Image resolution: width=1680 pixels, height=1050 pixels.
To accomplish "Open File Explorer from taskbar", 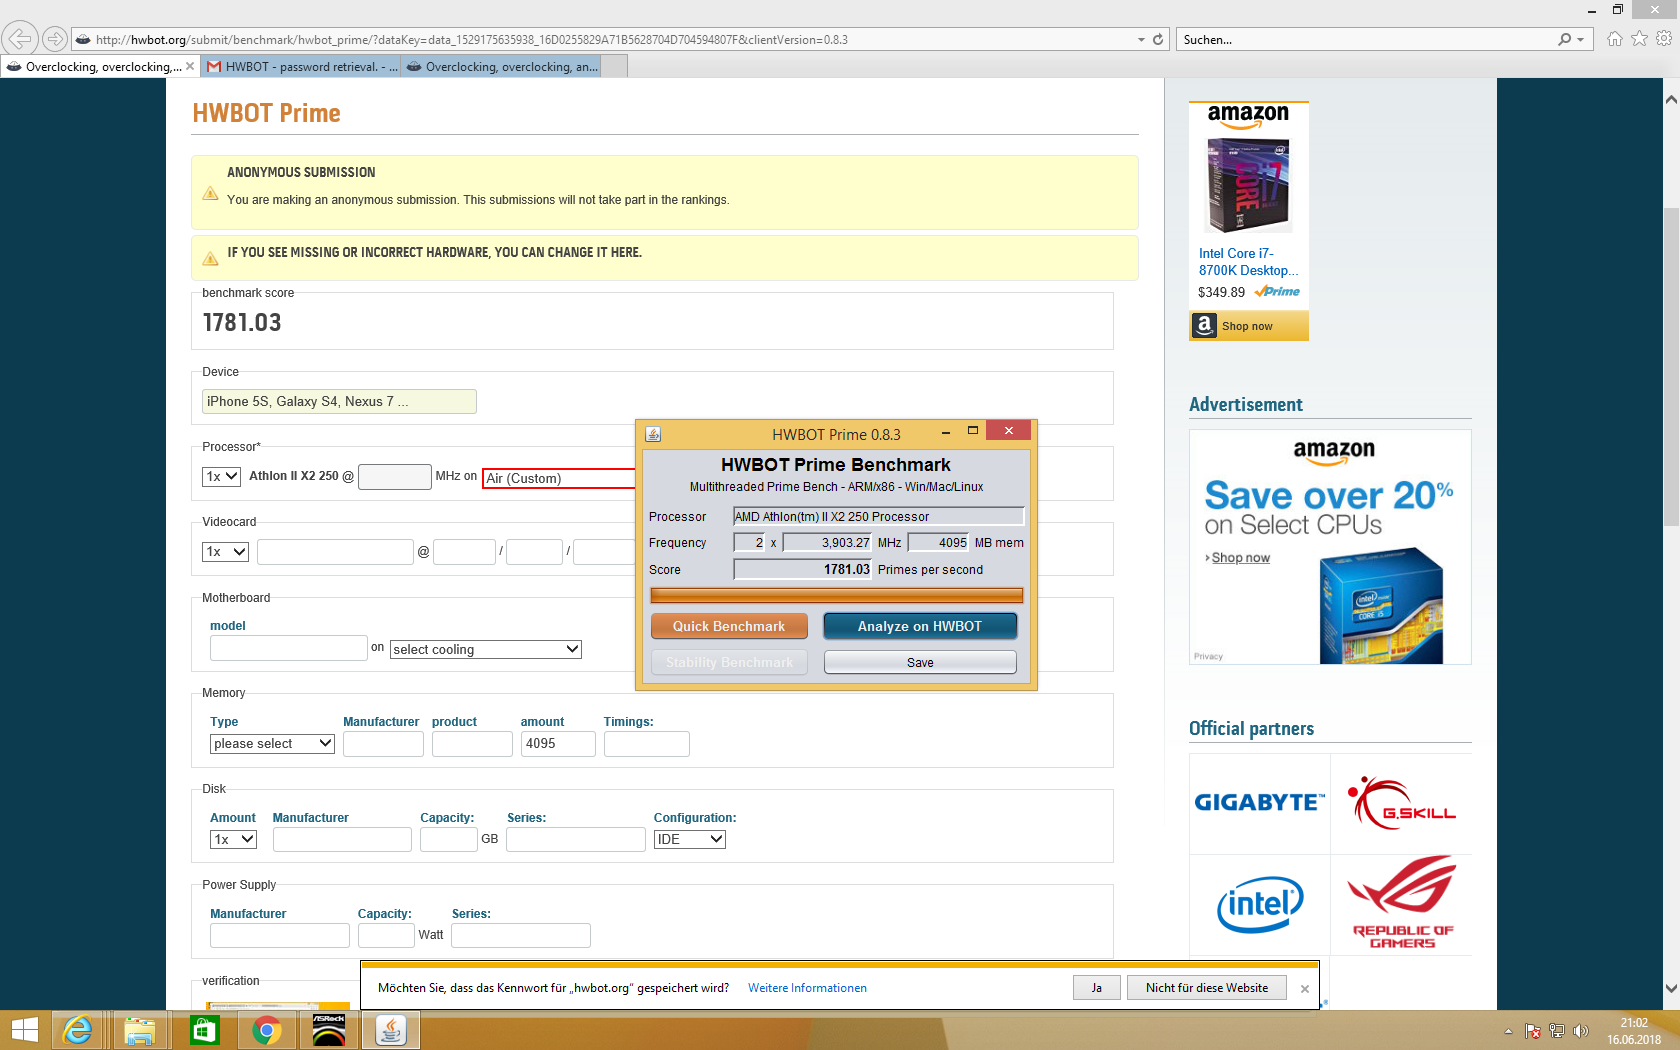I will pos(140,1030).
